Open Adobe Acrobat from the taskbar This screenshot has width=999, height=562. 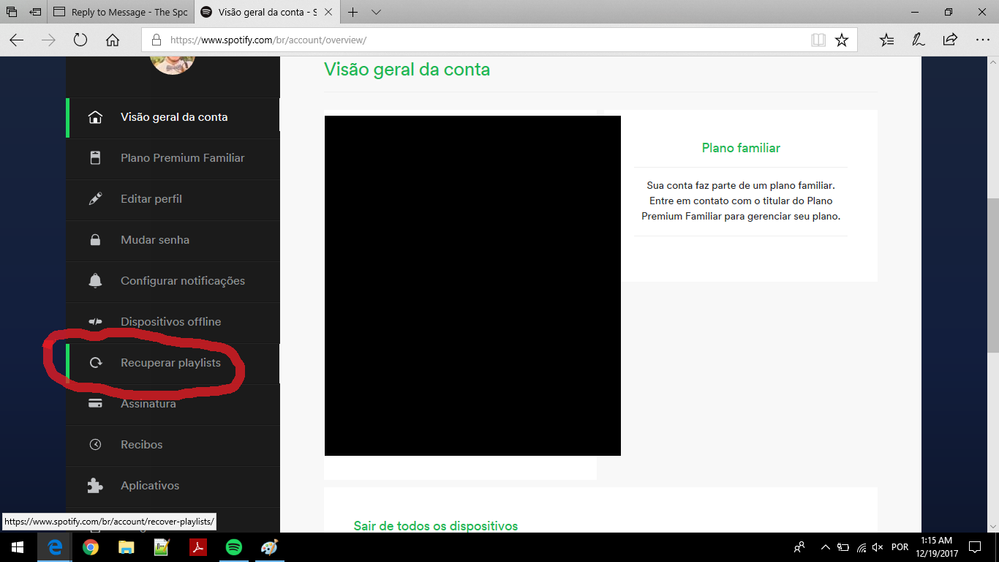tap(198, 547)
